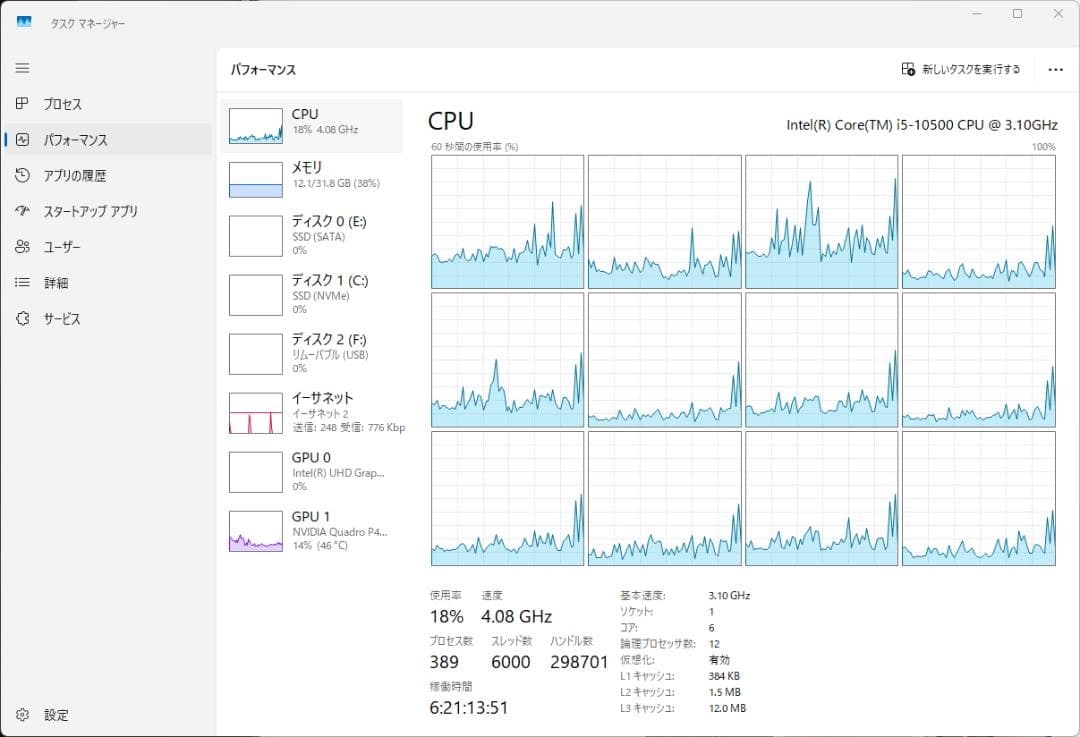This screenshot has height=737, width=1080.
Task: Open Task Manager settings gear
Action: pos(23,715)
